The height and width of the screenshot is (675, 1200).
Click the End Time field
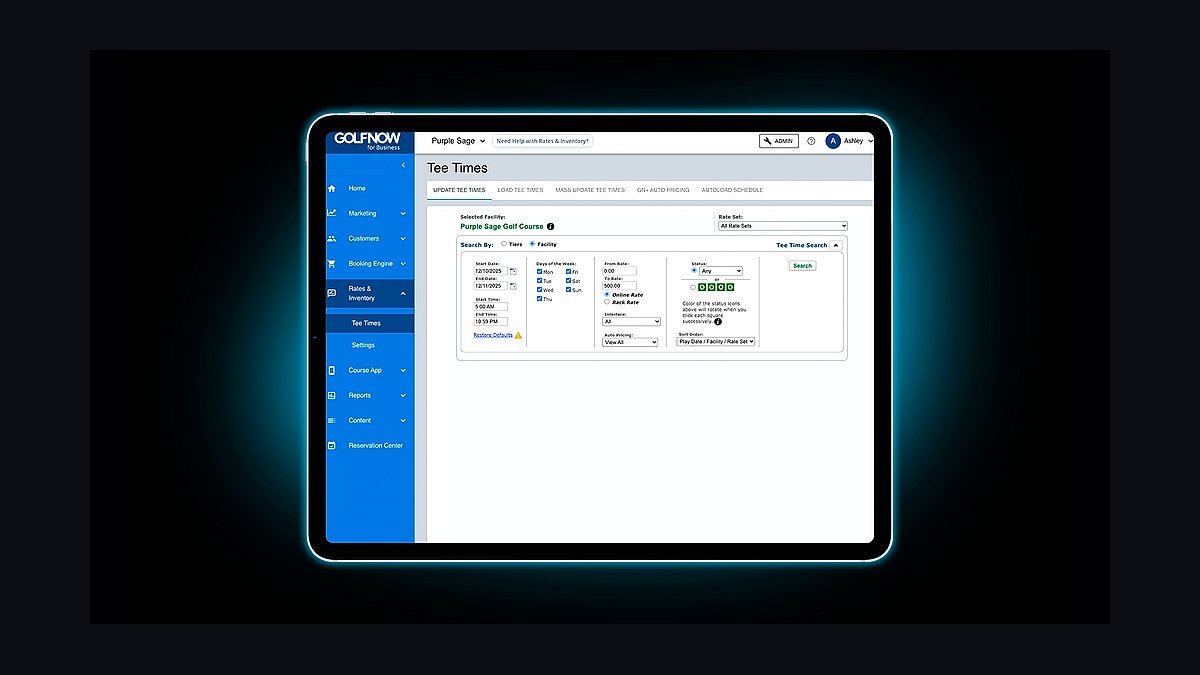[x=490, y=322]
